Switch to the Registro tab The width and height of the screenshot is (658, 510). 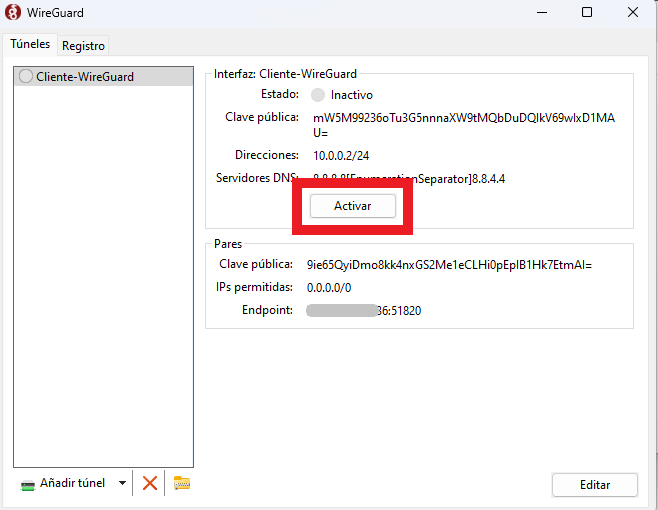(x=83, y=45)
